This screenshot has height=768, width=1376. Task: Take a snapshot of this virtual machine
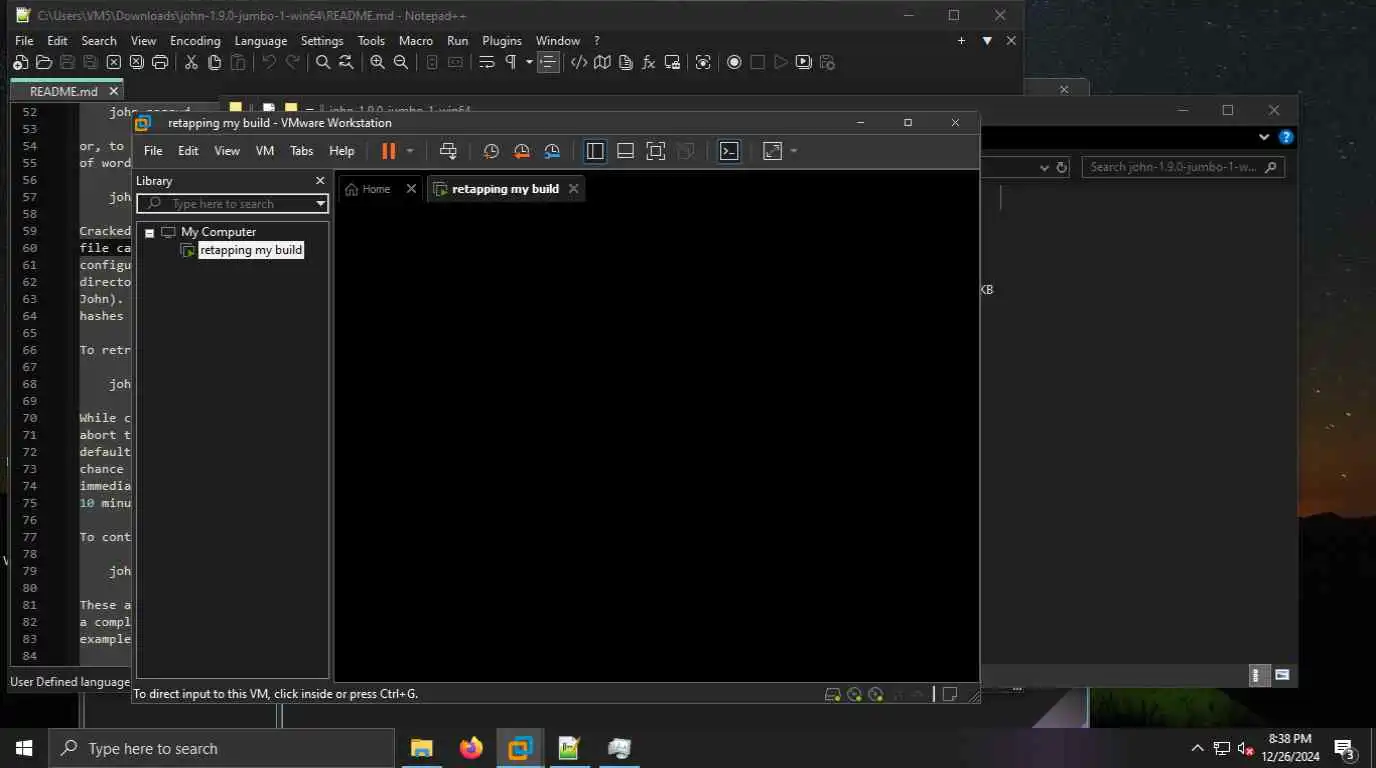tap(491, 151)
